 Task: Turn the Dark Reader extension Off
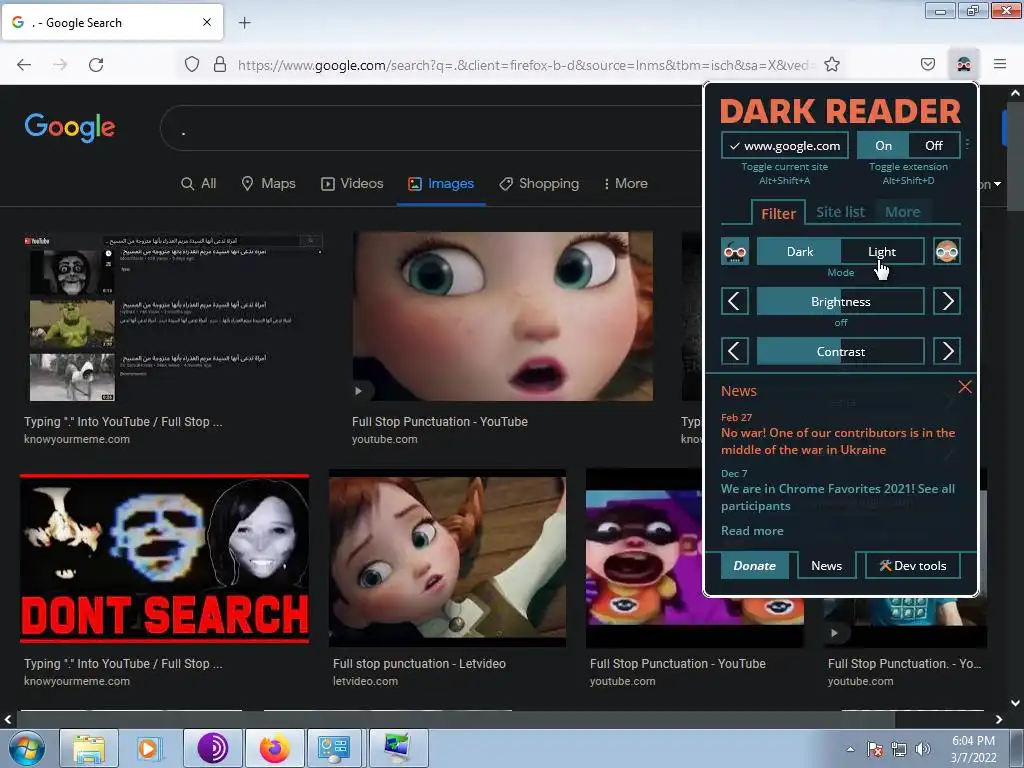(x=934, y=145)
